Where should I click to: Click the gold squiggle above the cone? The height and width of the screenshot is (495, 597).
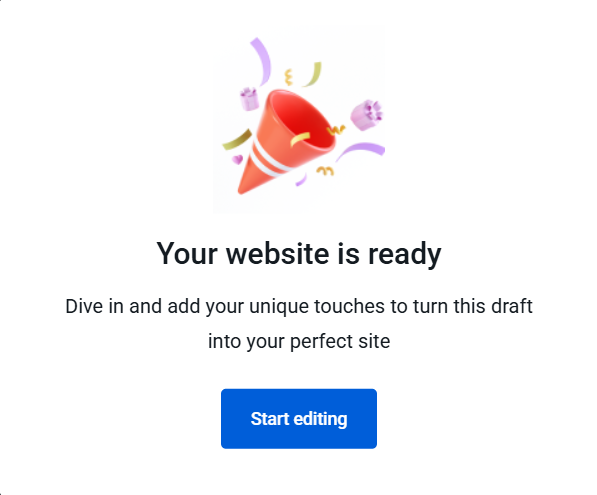(x=289, y=77)
